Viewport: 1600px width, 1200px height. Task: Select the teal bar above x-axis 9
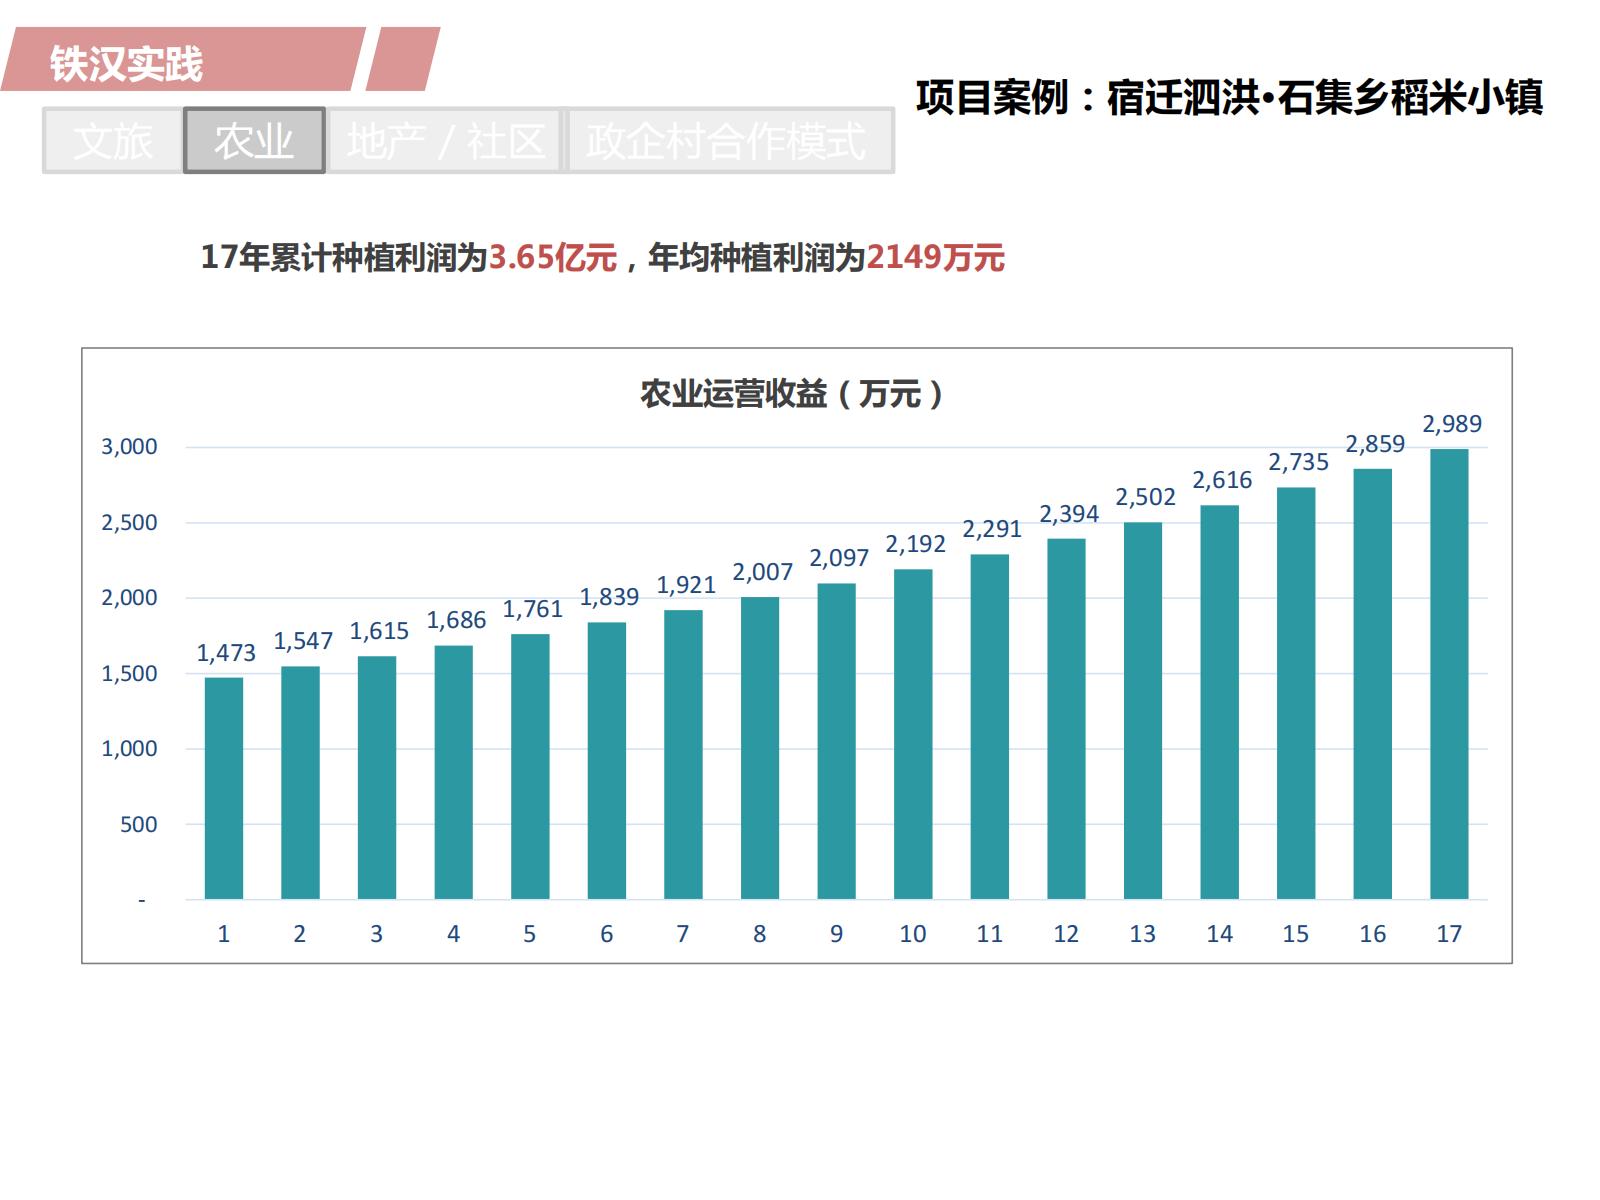tap(836, 741)
